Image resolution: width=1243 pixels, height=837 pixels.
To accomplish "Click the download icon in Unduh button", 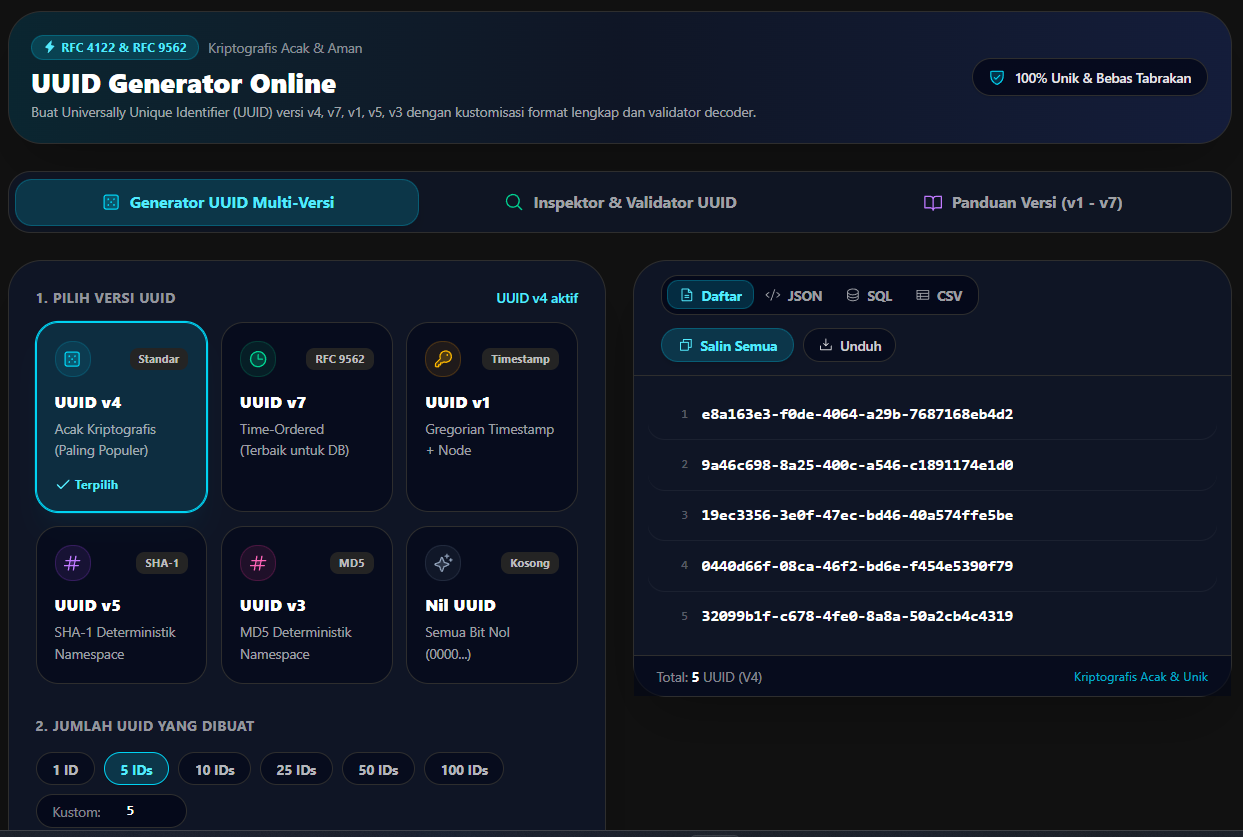I will tap(826, 345).
